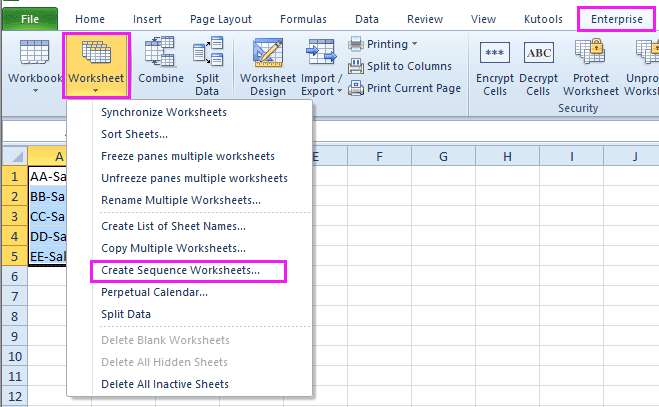Open the Workbook tools icon
The image size is (659, 407).
pos(34,52)
